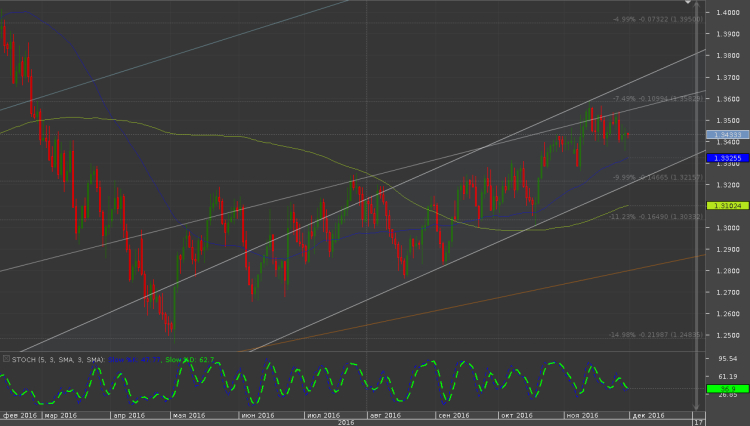Click the 95.54 stochastic scale label

coord(728,359)
